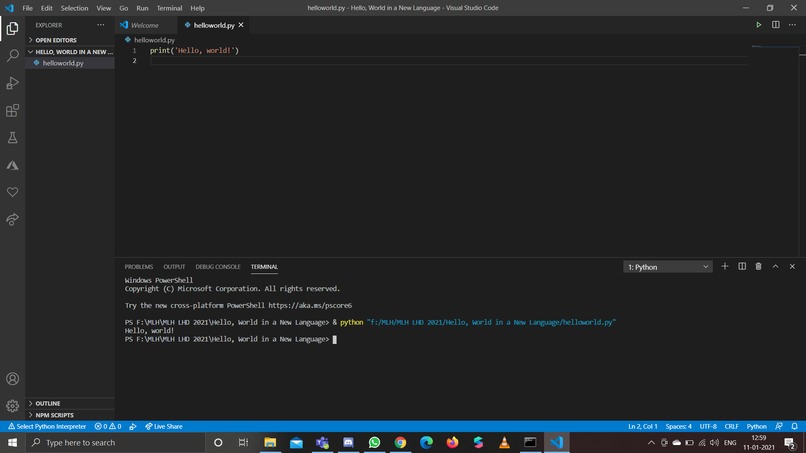Open the Edit menu
The height and width of the screenshot is (453, 806).
pyautogui.click(x=46, y=8)
